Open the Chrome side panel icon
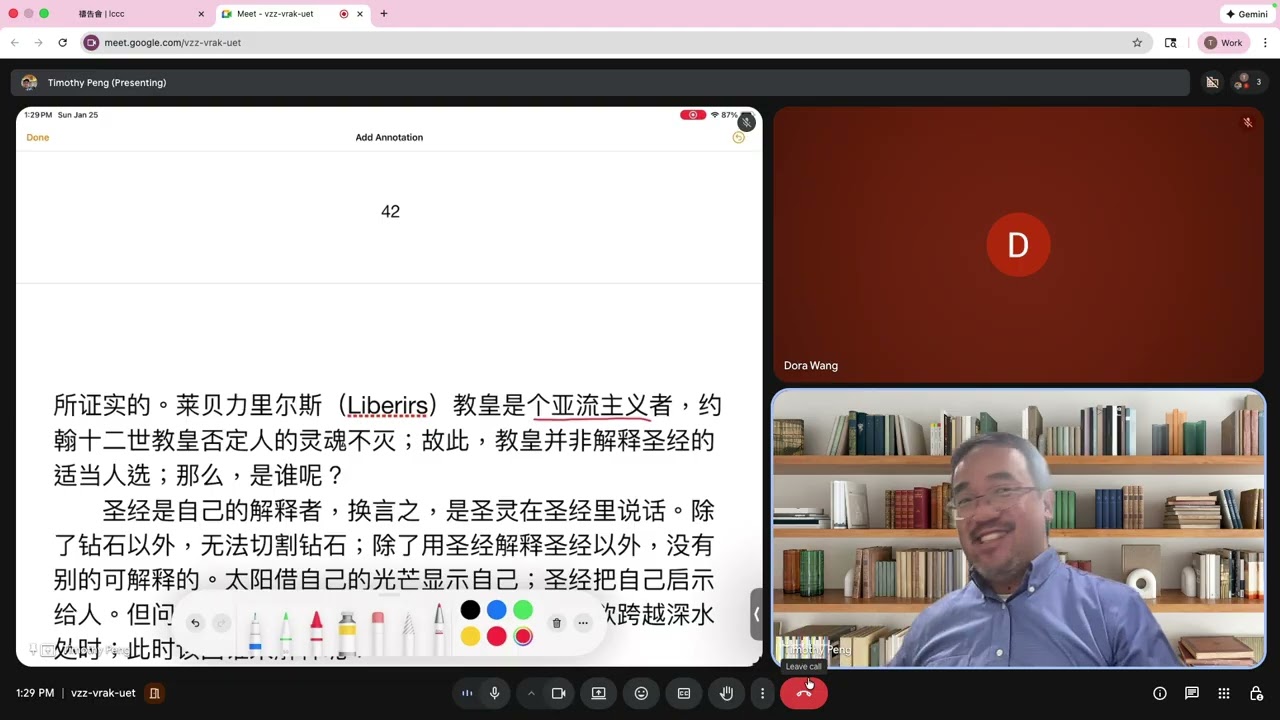 pos(1171,43)
